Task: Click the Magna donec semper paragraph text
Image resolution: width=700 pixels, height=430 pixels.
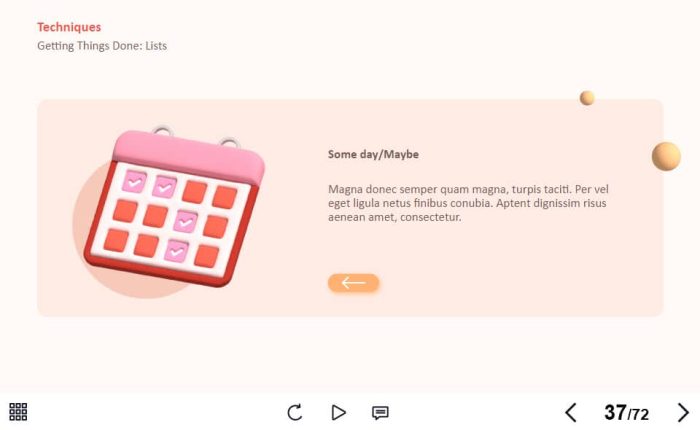Action: tap(468, 203)
